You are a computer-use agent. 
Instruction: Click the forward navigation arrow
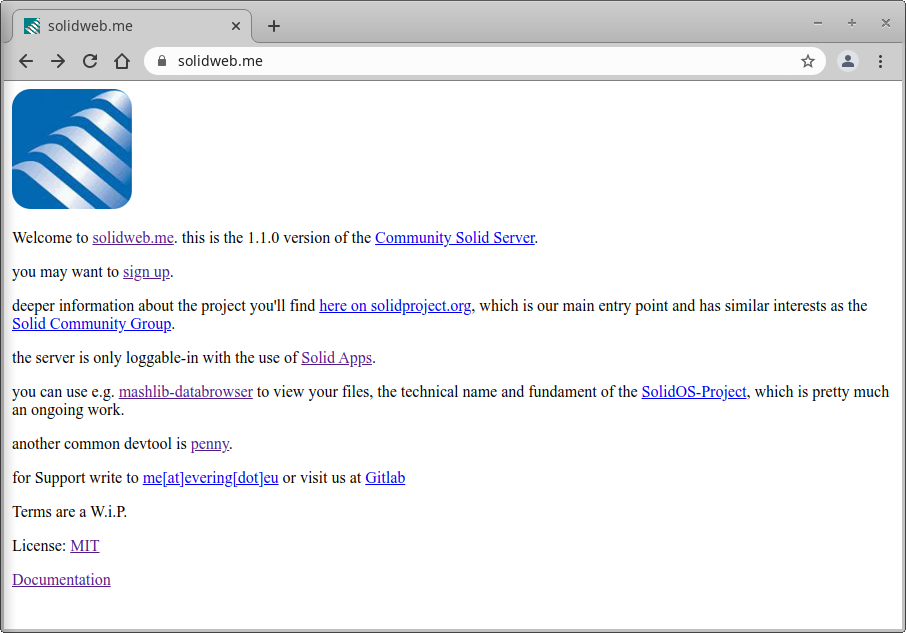coord(58,61)
